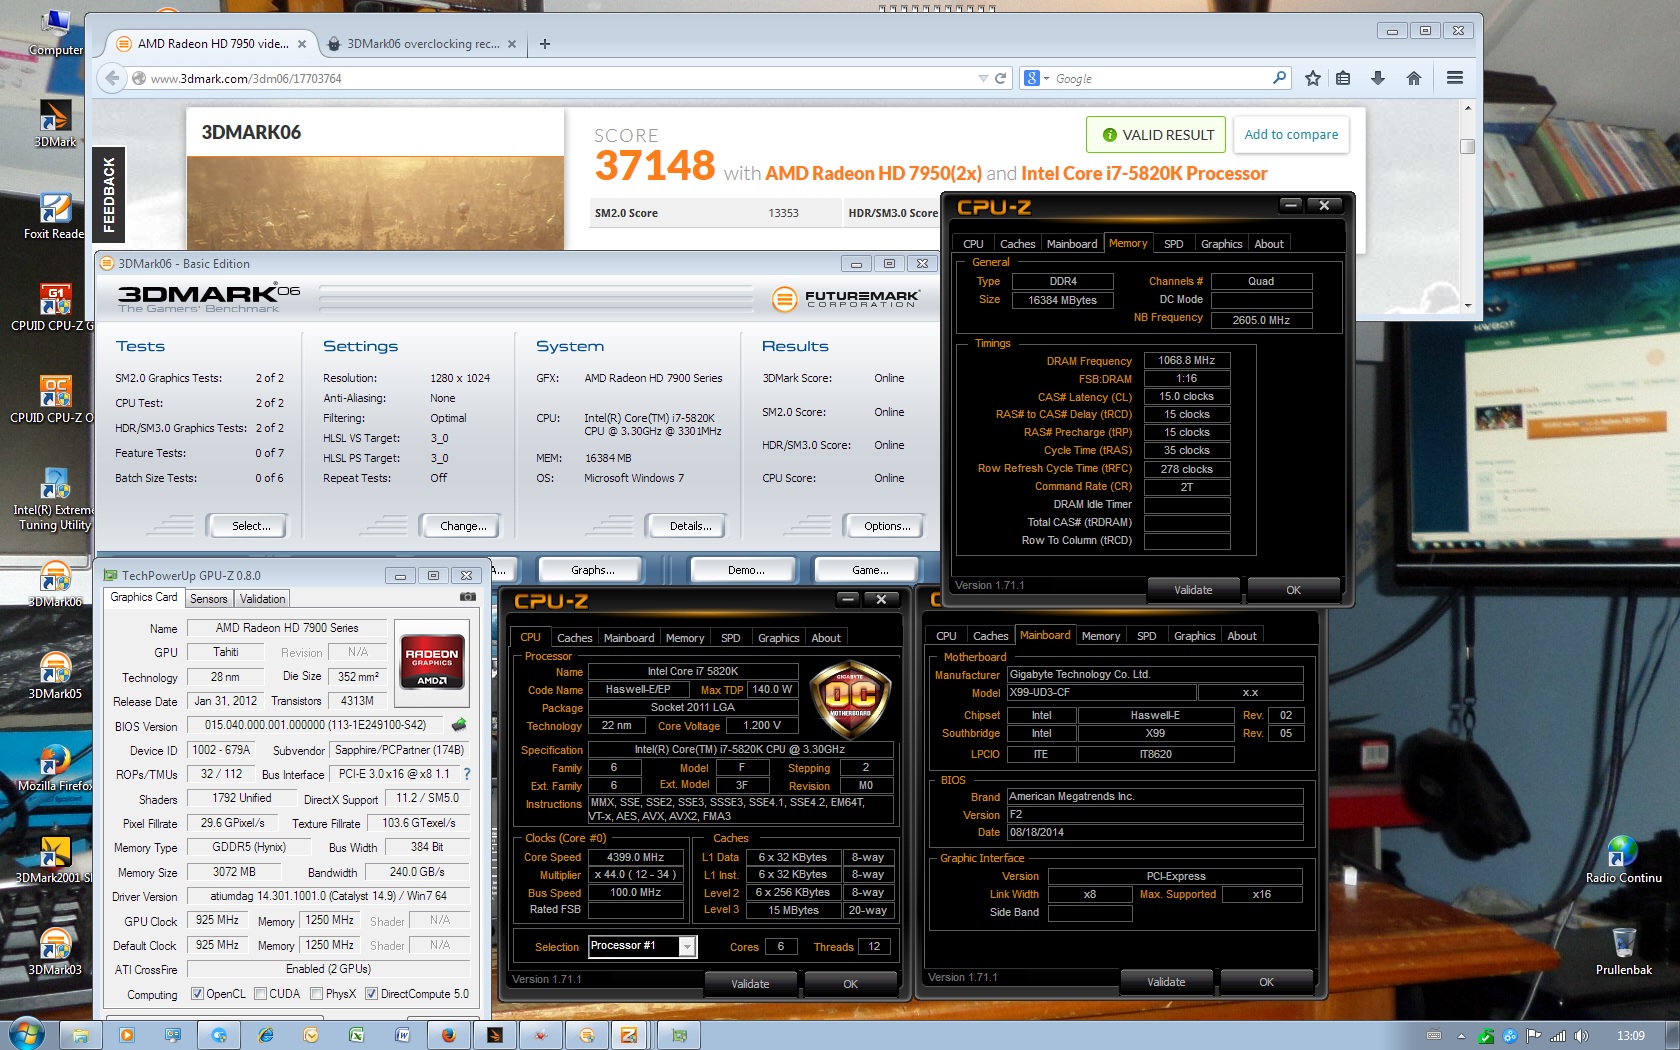Show bookmarks list icon in Firefox toolbar
This screenshot has height=1050, width=1680.
pos(1343,78)
